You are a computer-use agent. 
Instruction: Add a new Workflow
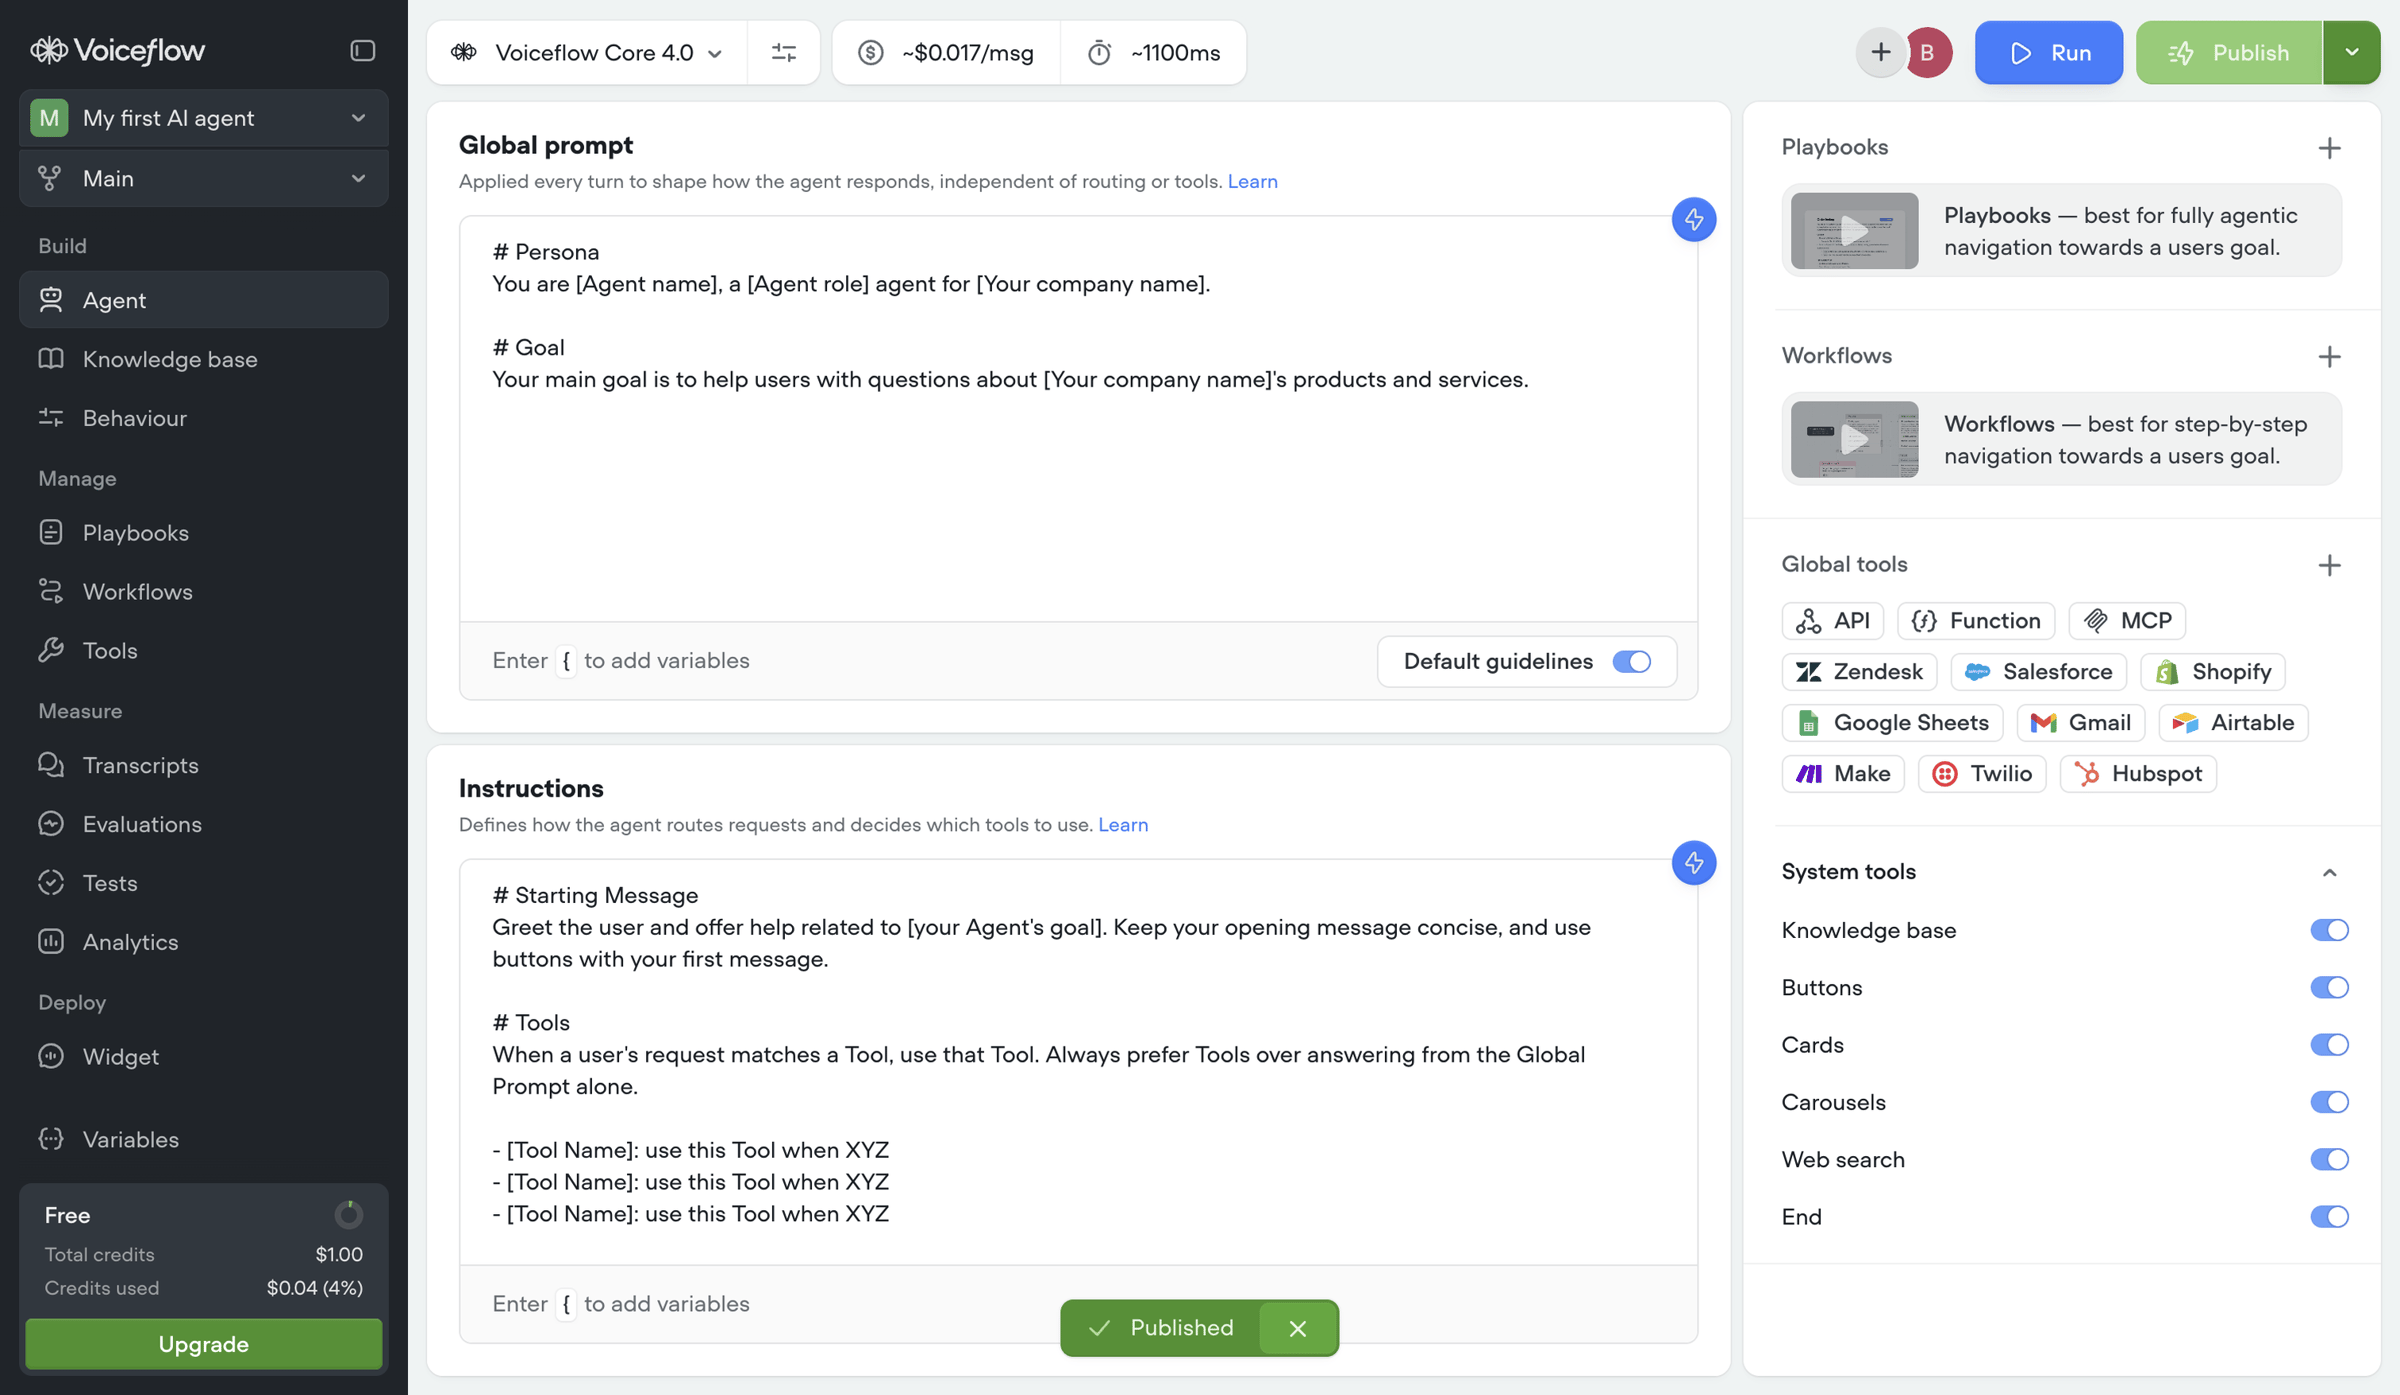(2329, 357)
